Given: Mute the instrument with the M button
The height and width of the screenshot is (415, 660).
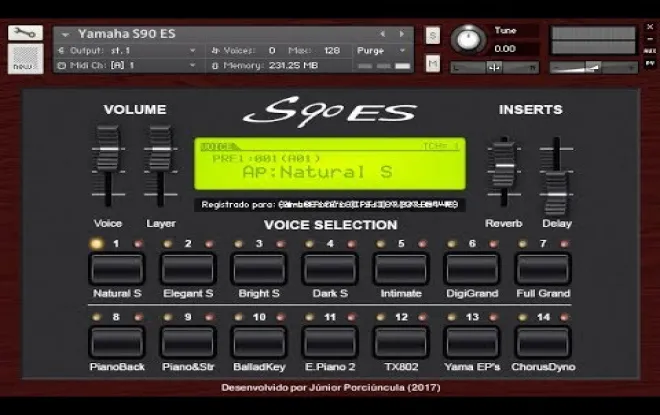Looking at the screenshot, I should (433, 64).
